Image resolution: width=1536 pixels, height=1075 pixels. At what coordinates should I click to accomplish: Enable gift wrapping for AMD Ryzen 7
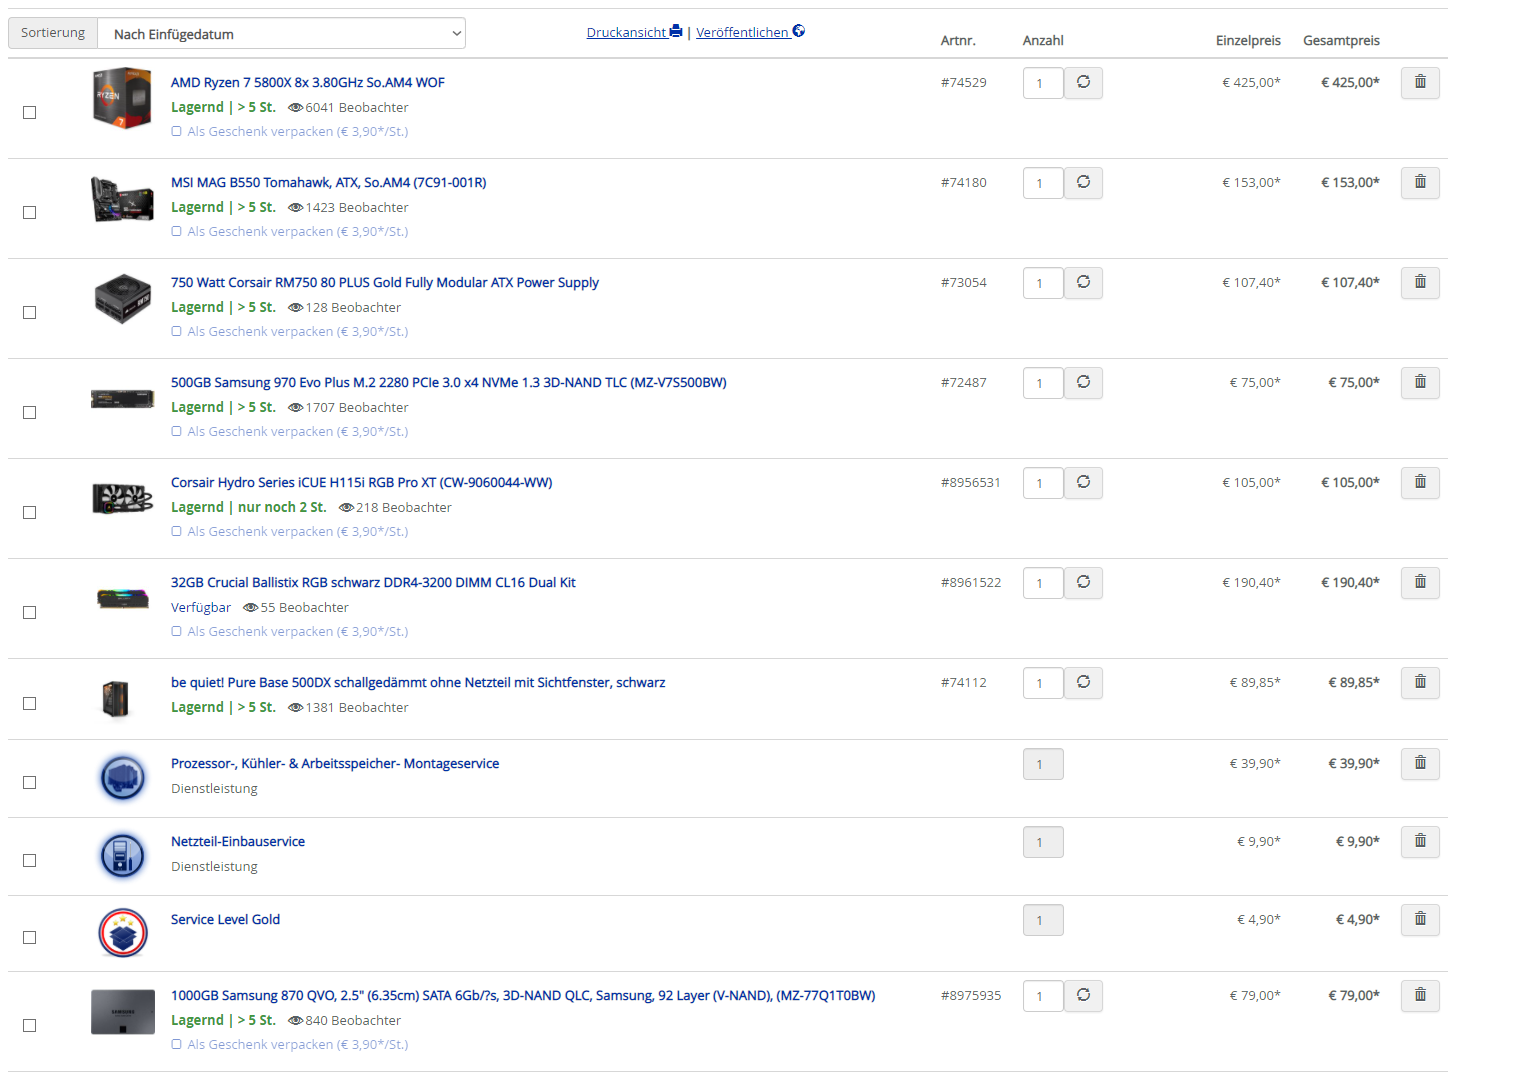click(x=177, y=132)
